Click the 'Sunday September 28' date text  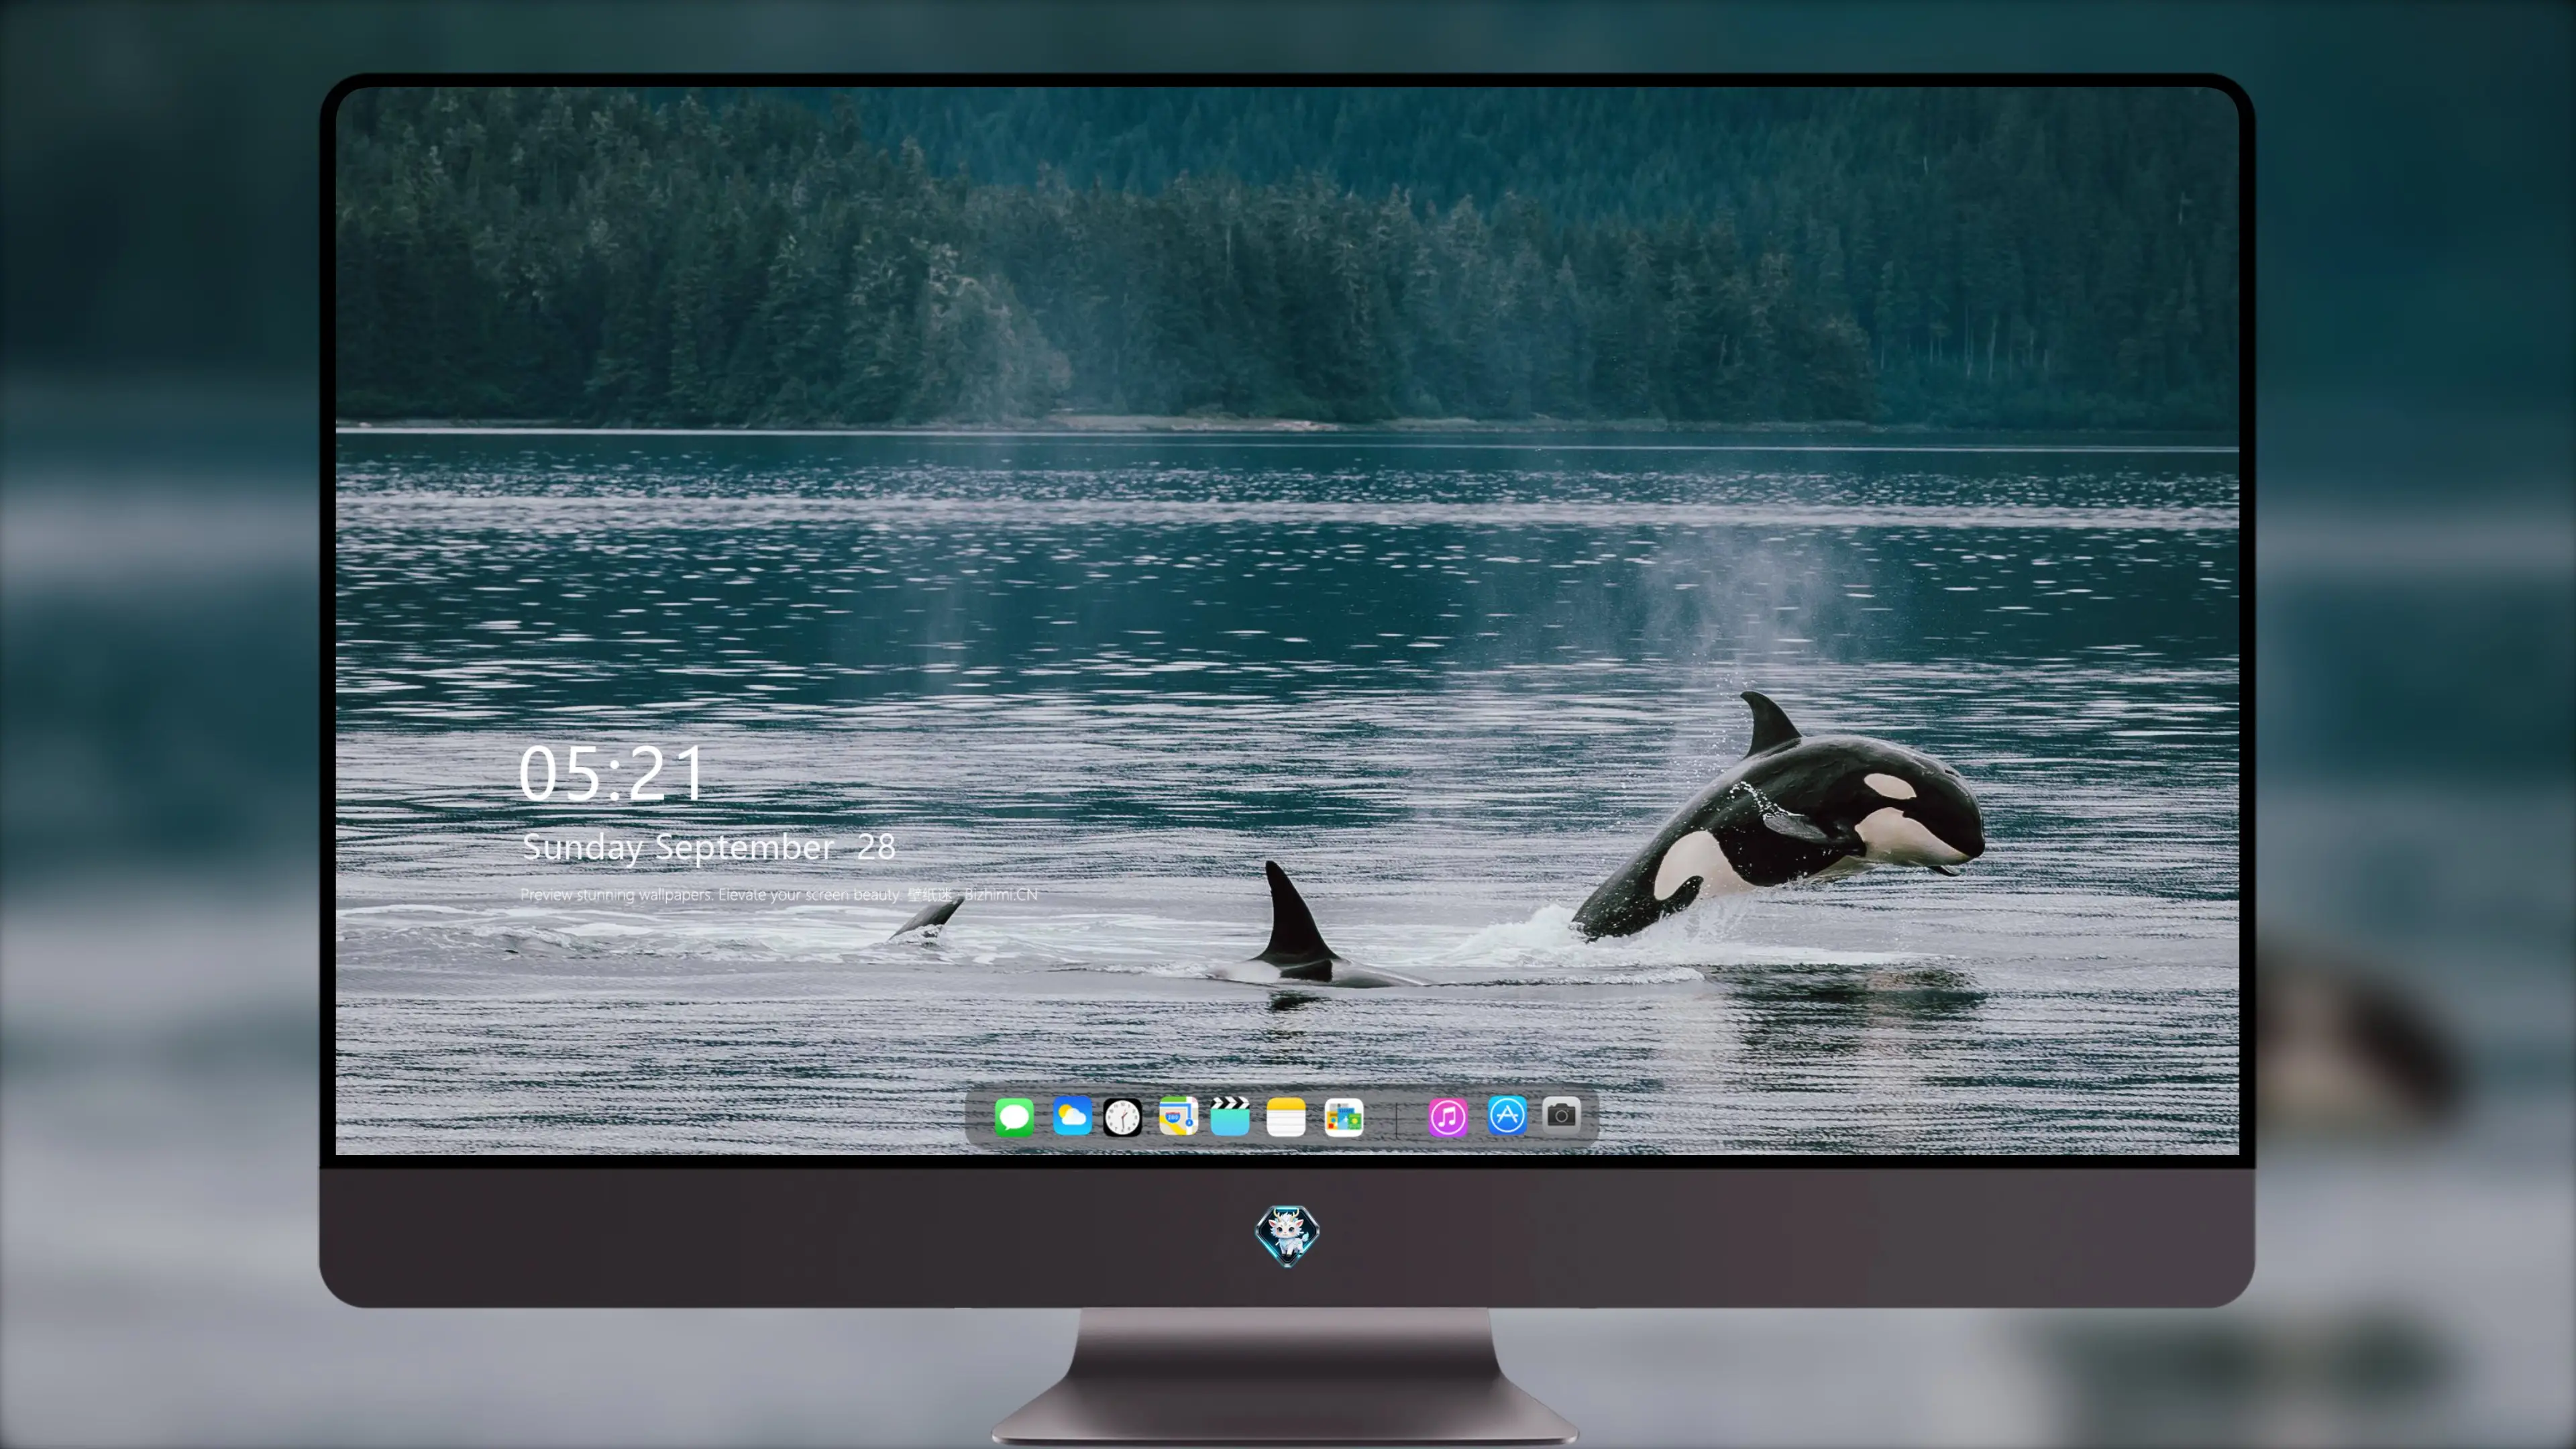(709, 848)
